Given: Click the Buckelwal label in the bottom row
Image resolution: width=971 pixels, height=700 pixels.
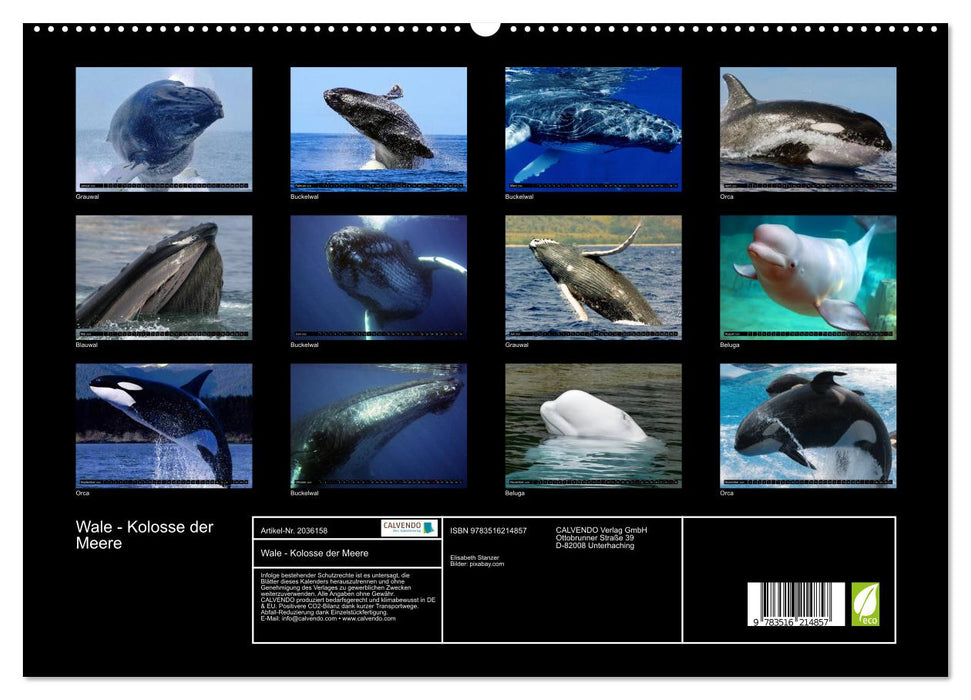Looking at the screenshot, I should 305,491.
